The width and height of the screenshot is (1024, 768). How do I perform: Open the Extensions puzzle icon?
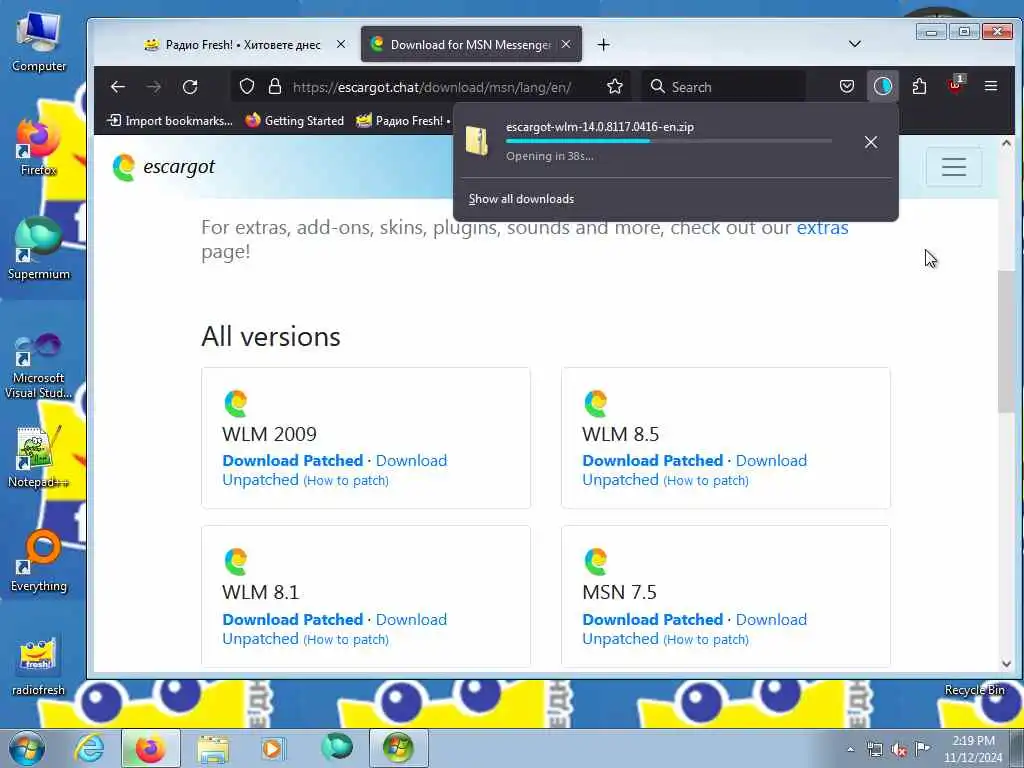920,87
